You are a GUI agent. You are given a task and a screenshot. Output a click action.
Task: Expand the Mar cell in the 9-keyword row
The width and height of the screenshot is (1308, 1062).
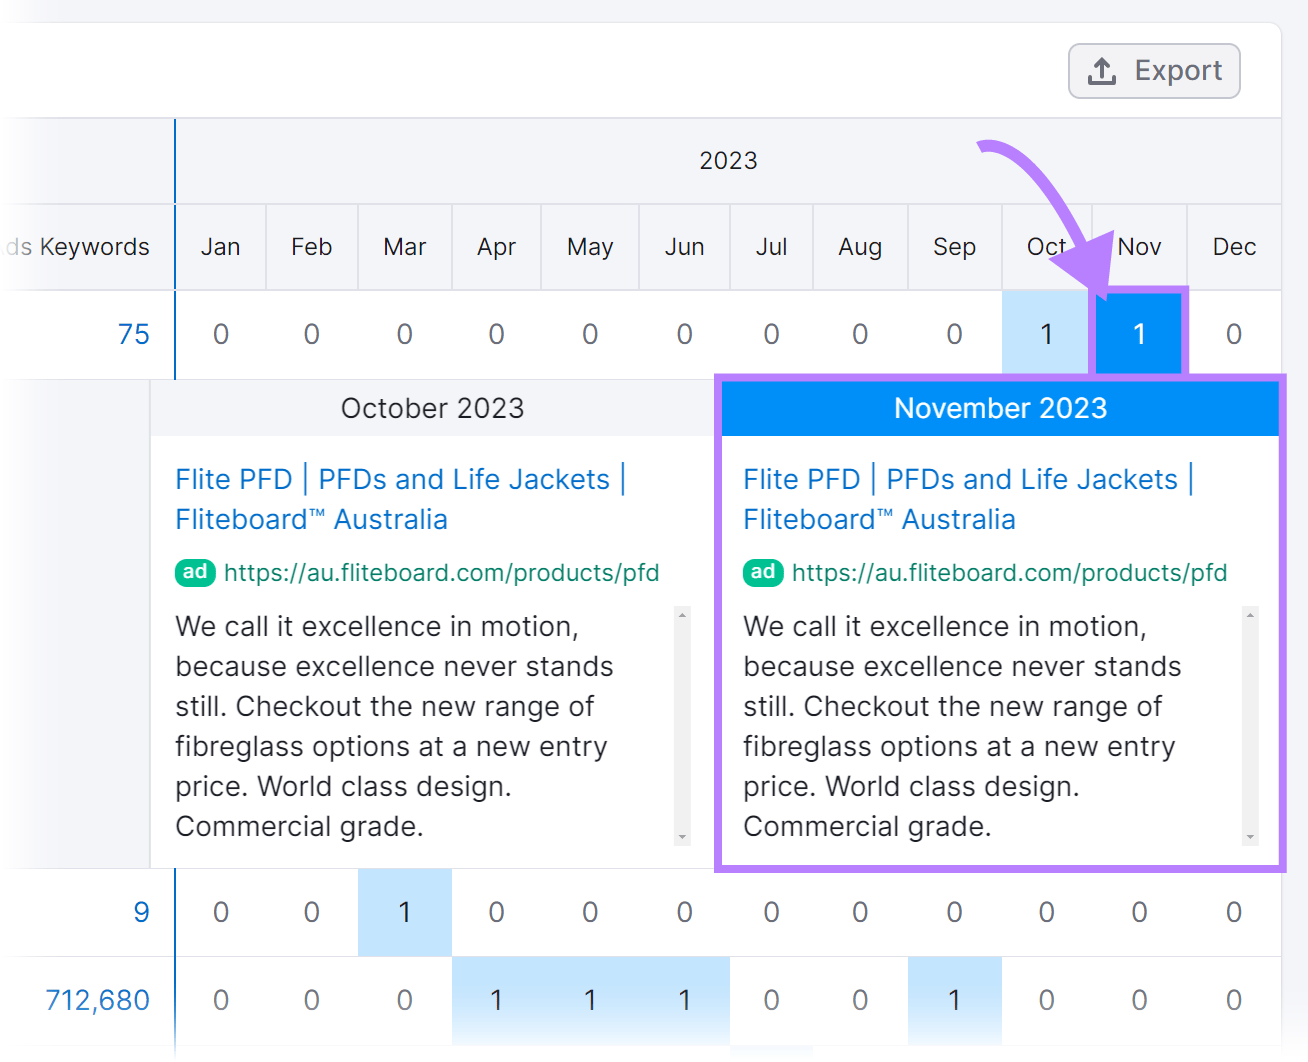(405, 912)
